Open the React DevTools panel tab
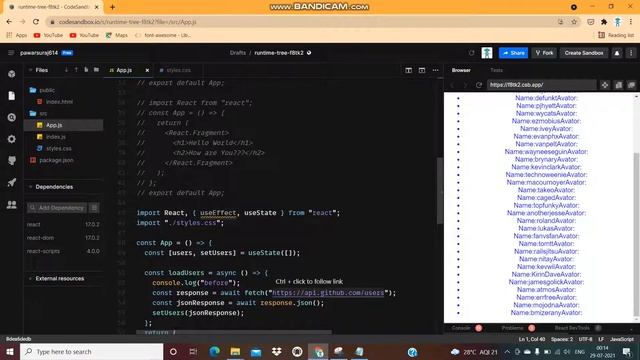 [572, 328]
